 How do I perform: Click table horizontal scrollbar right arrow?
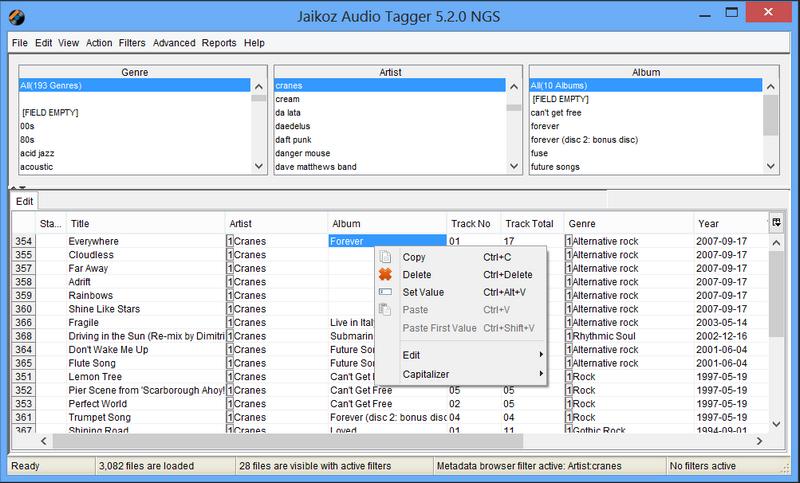(x=759, y=441)
